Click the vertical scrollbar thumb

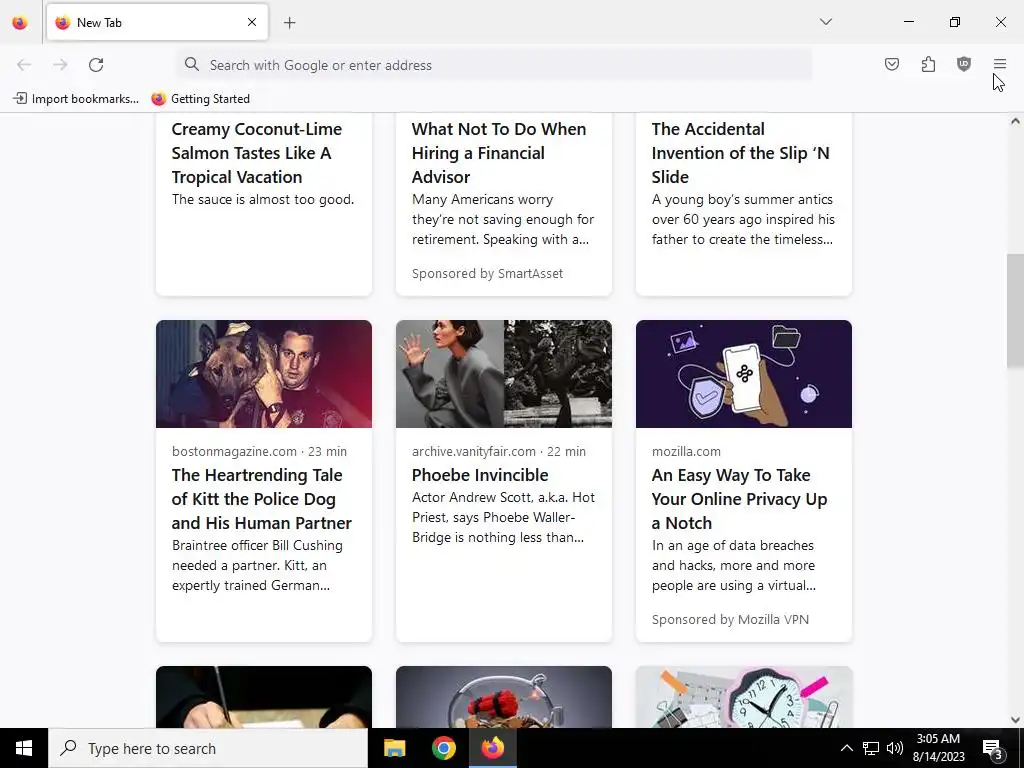[1015, 310]
